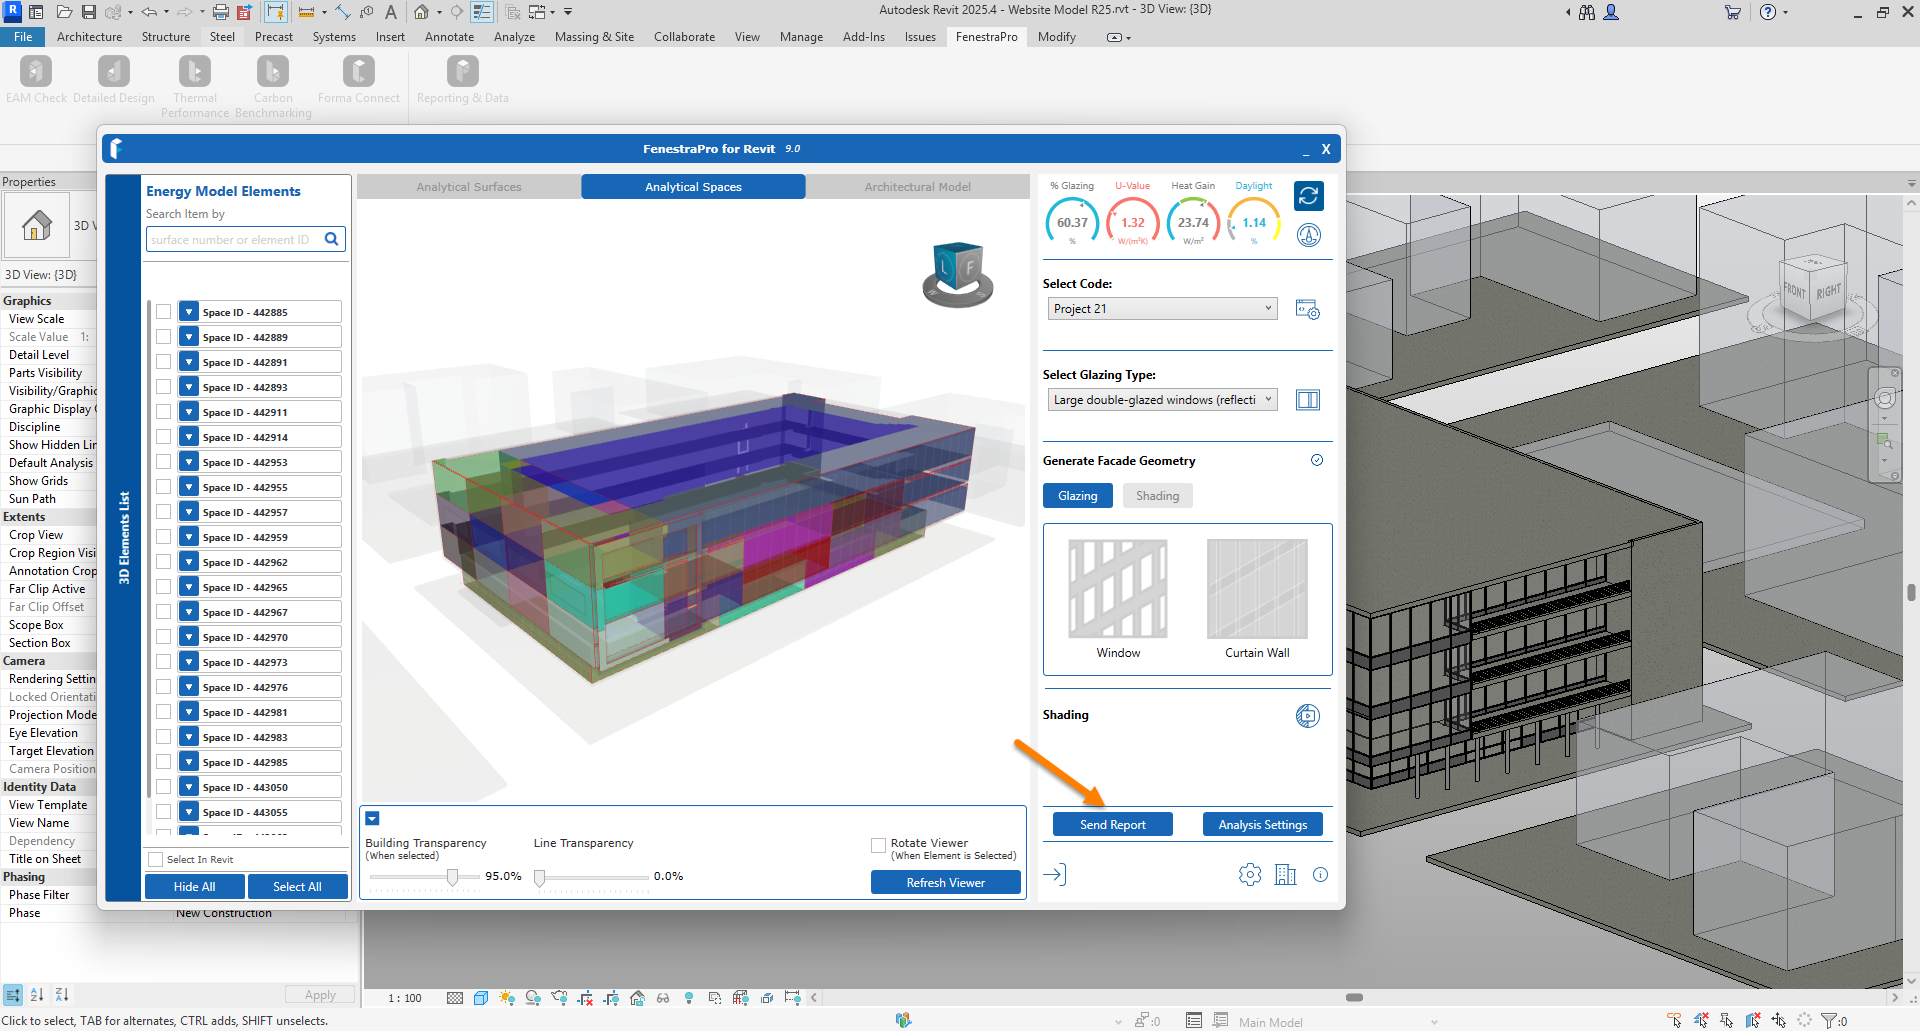The image size is (1920, 1031).
Task: Click the Send Report button
Action: pyautogui.click(x=1112, y=825)
